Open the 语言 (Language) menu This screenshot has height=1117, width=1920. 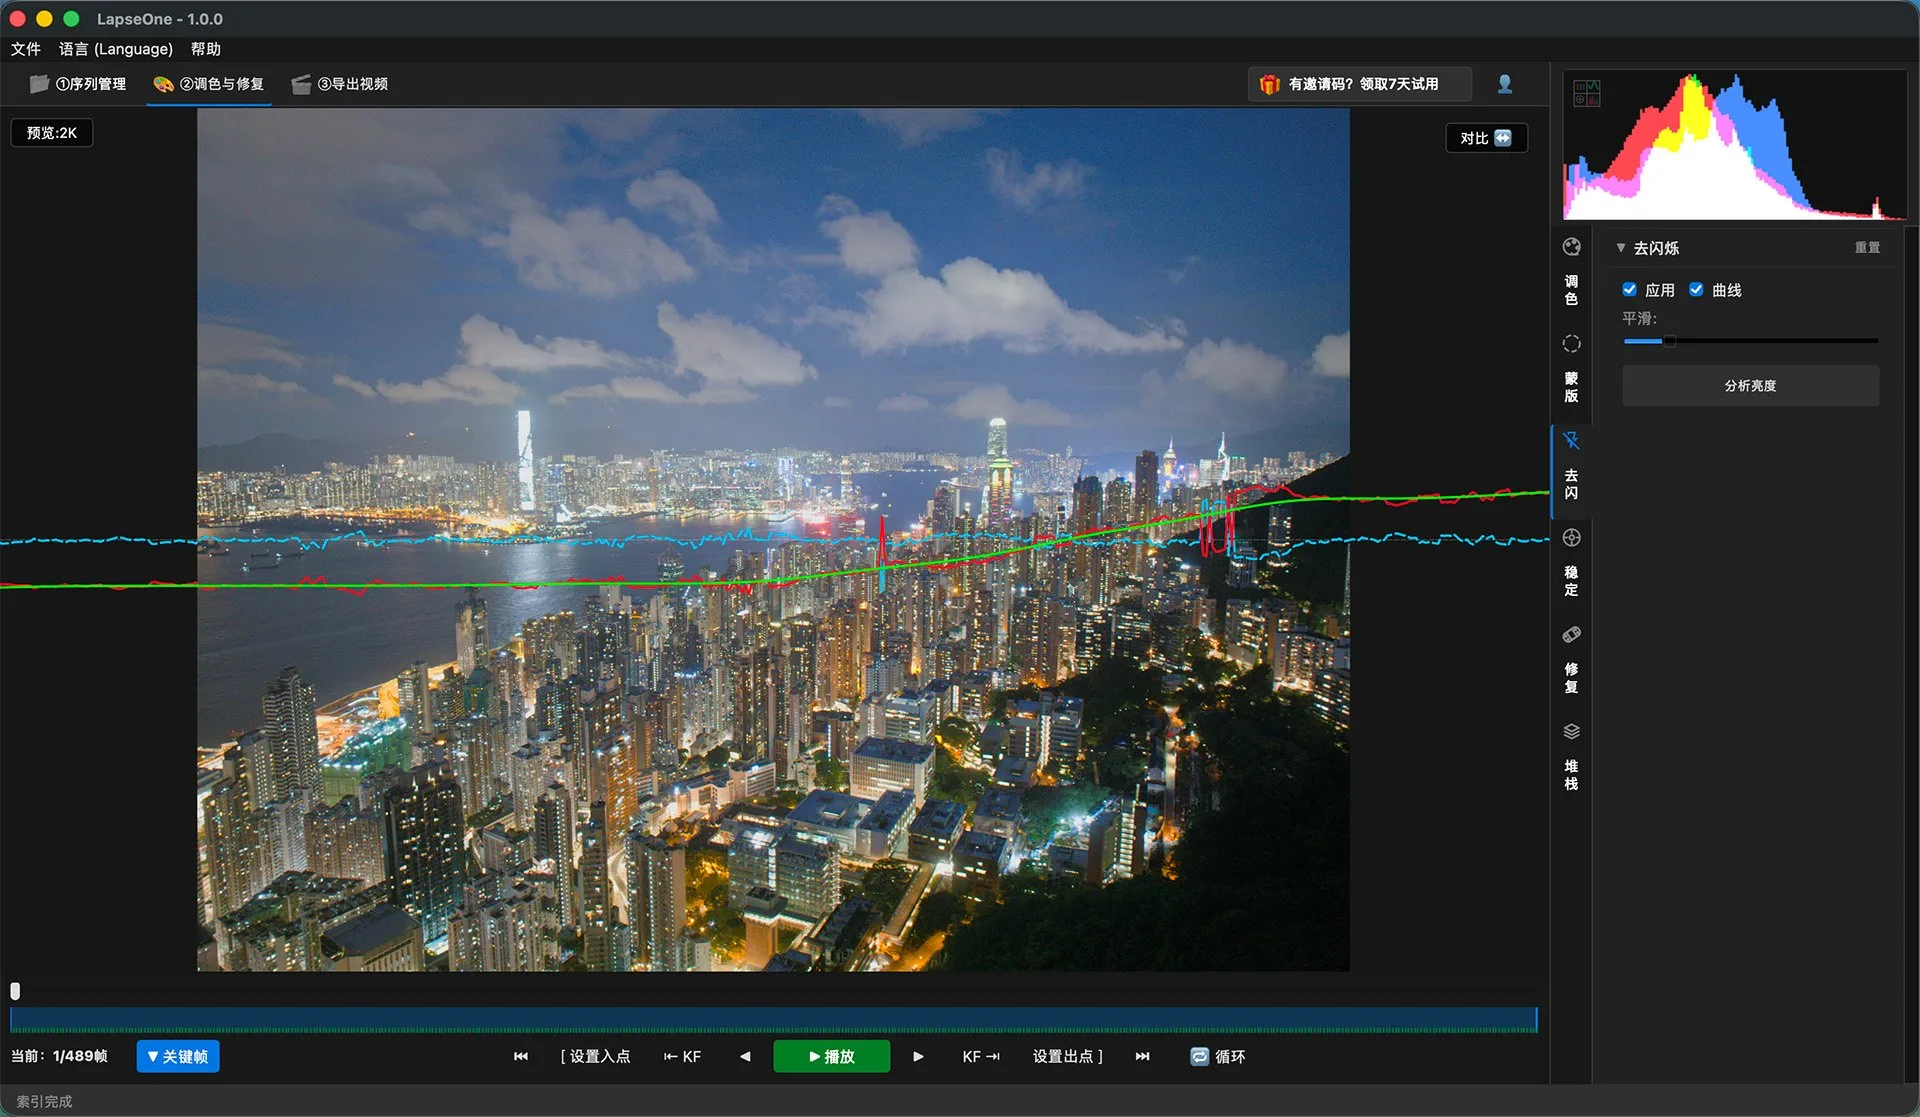pos(116,49)
